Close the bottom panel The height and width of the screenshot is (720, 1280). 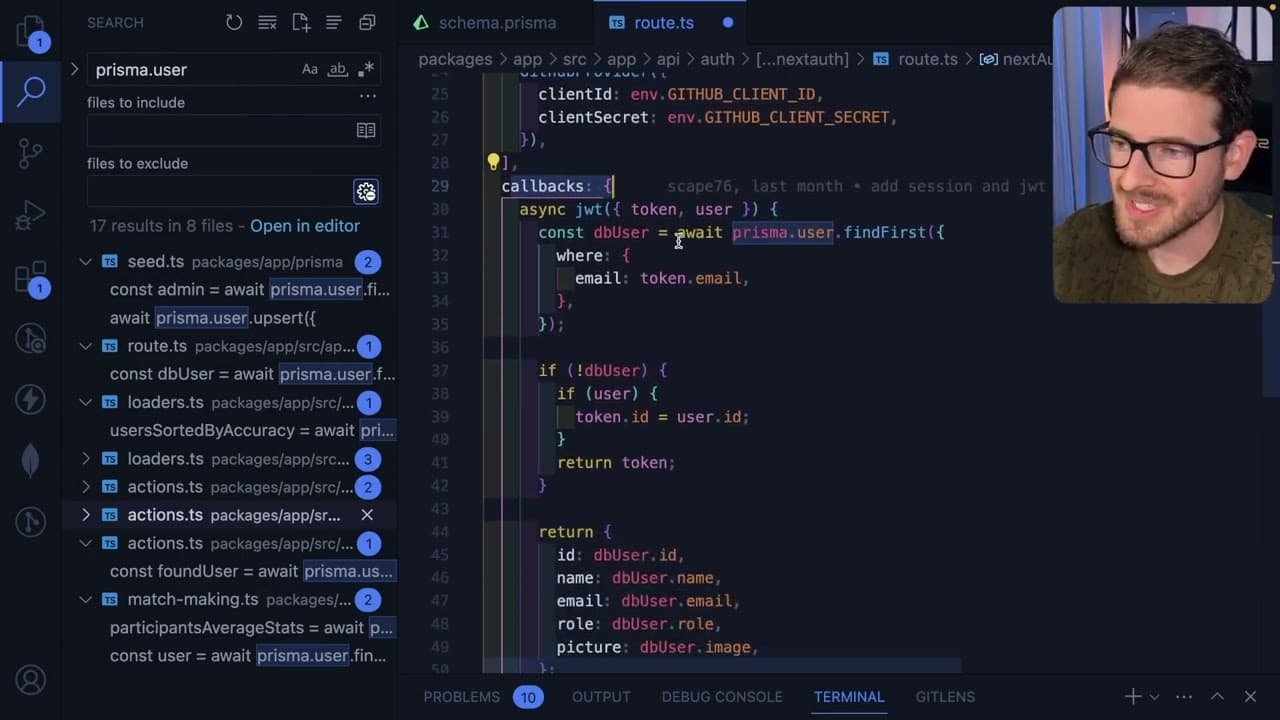[x=1250, y=696]
